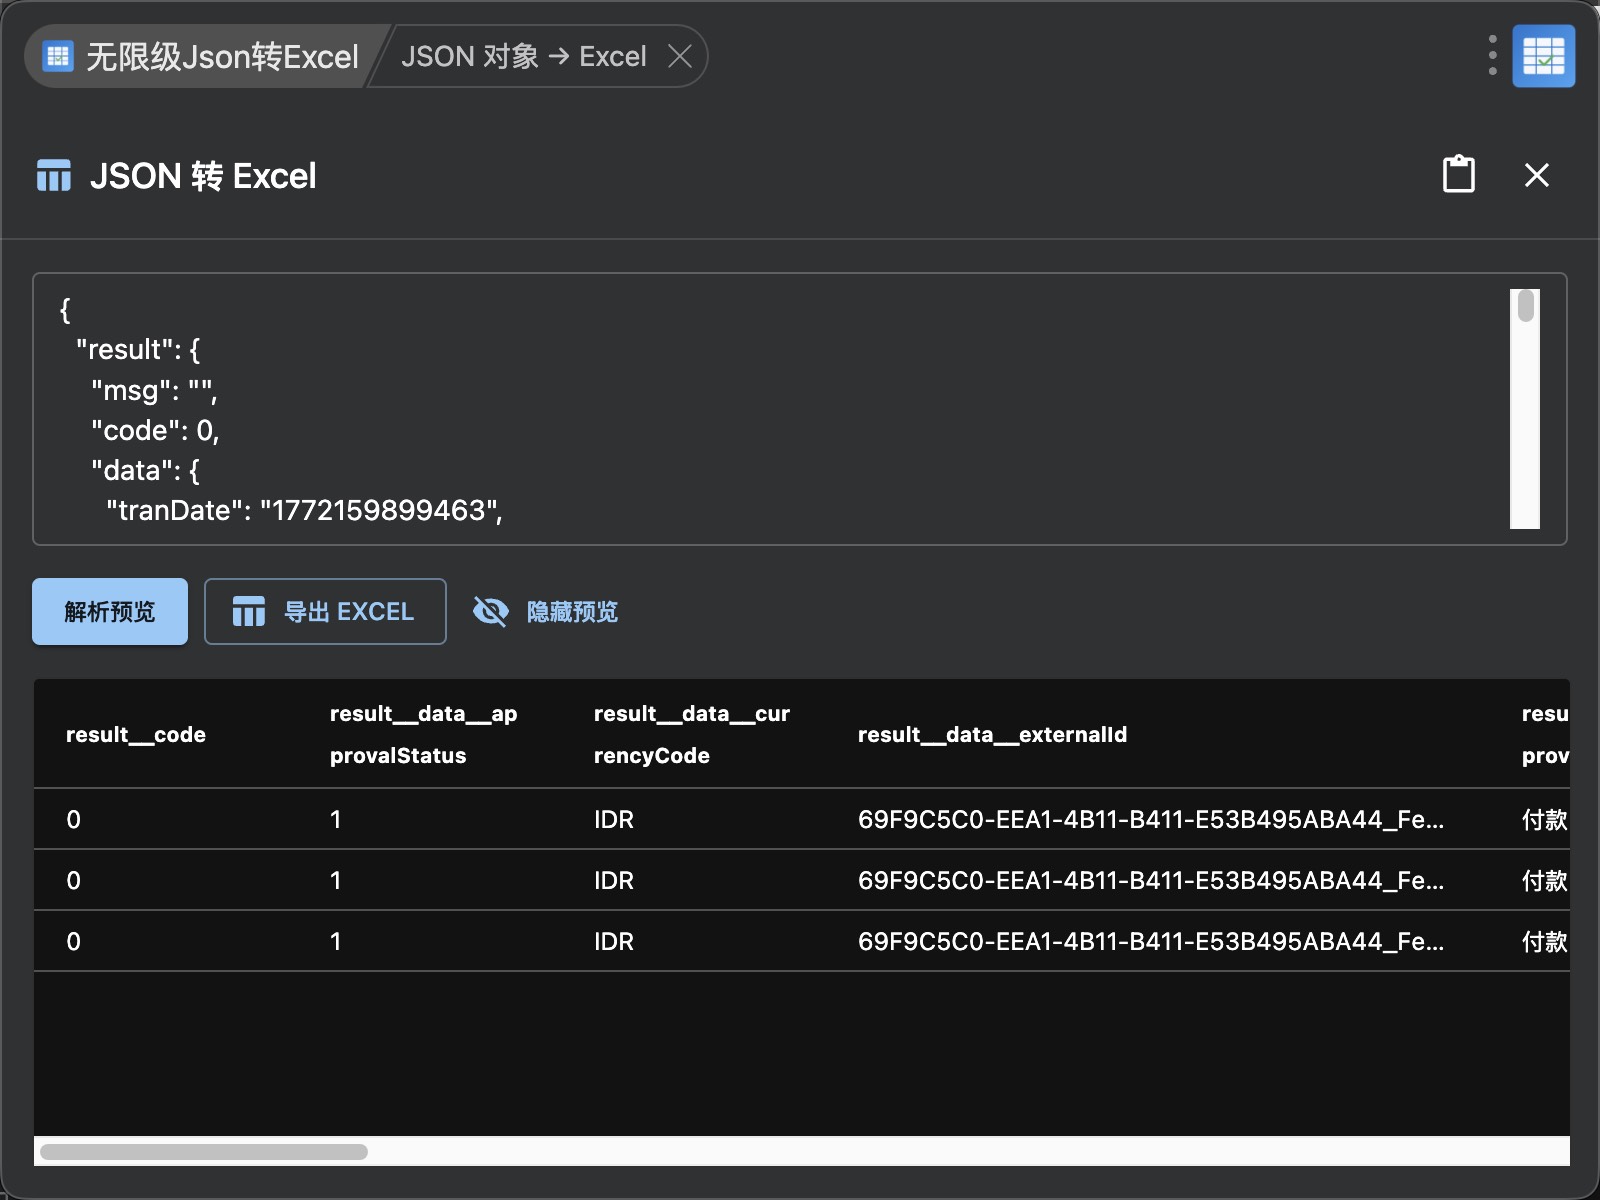Screen dimensions: 1600x1200
Task: Click the crossed-eye hide preview icon
Action: coord(490,611)
